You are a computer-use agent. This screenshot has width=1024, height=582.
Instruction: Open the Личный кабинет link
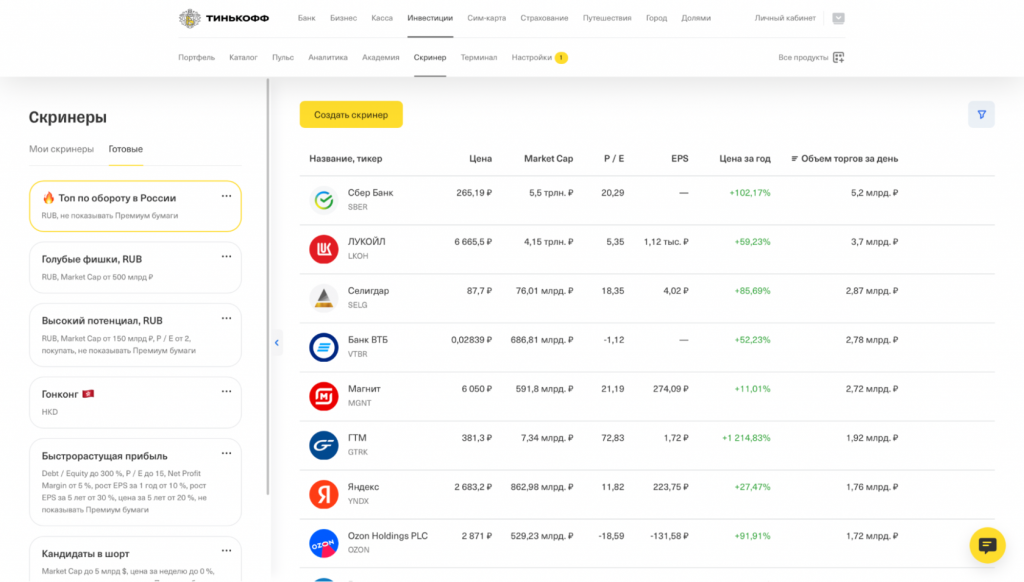(x=784, y=18)
